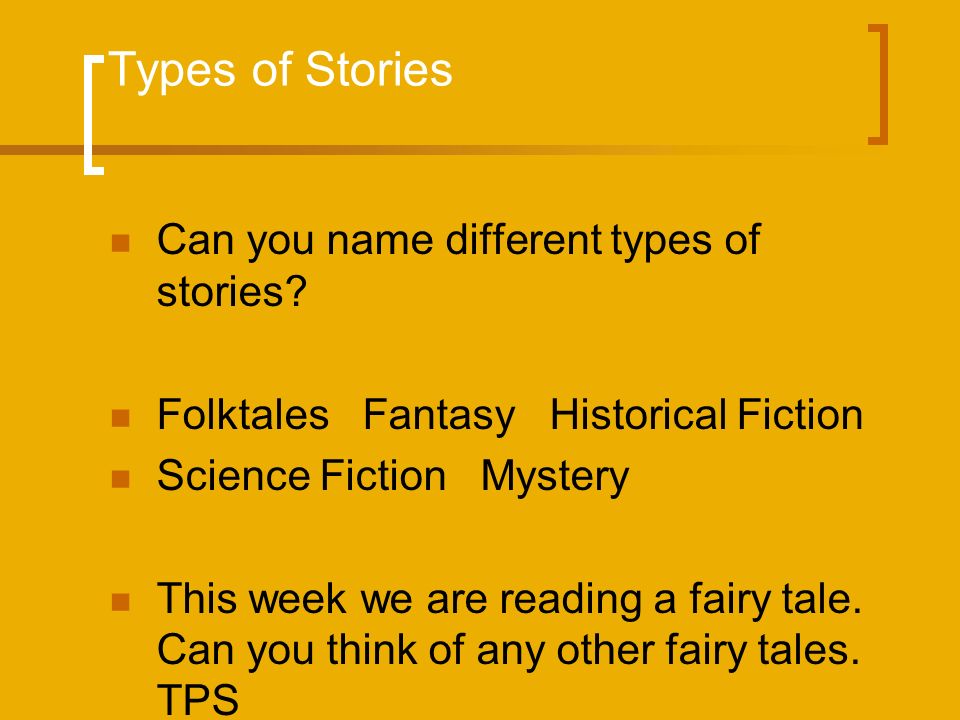Screen dimensions: 960x720
Task: Click "Can you think of any other" line
Action: 406,651
